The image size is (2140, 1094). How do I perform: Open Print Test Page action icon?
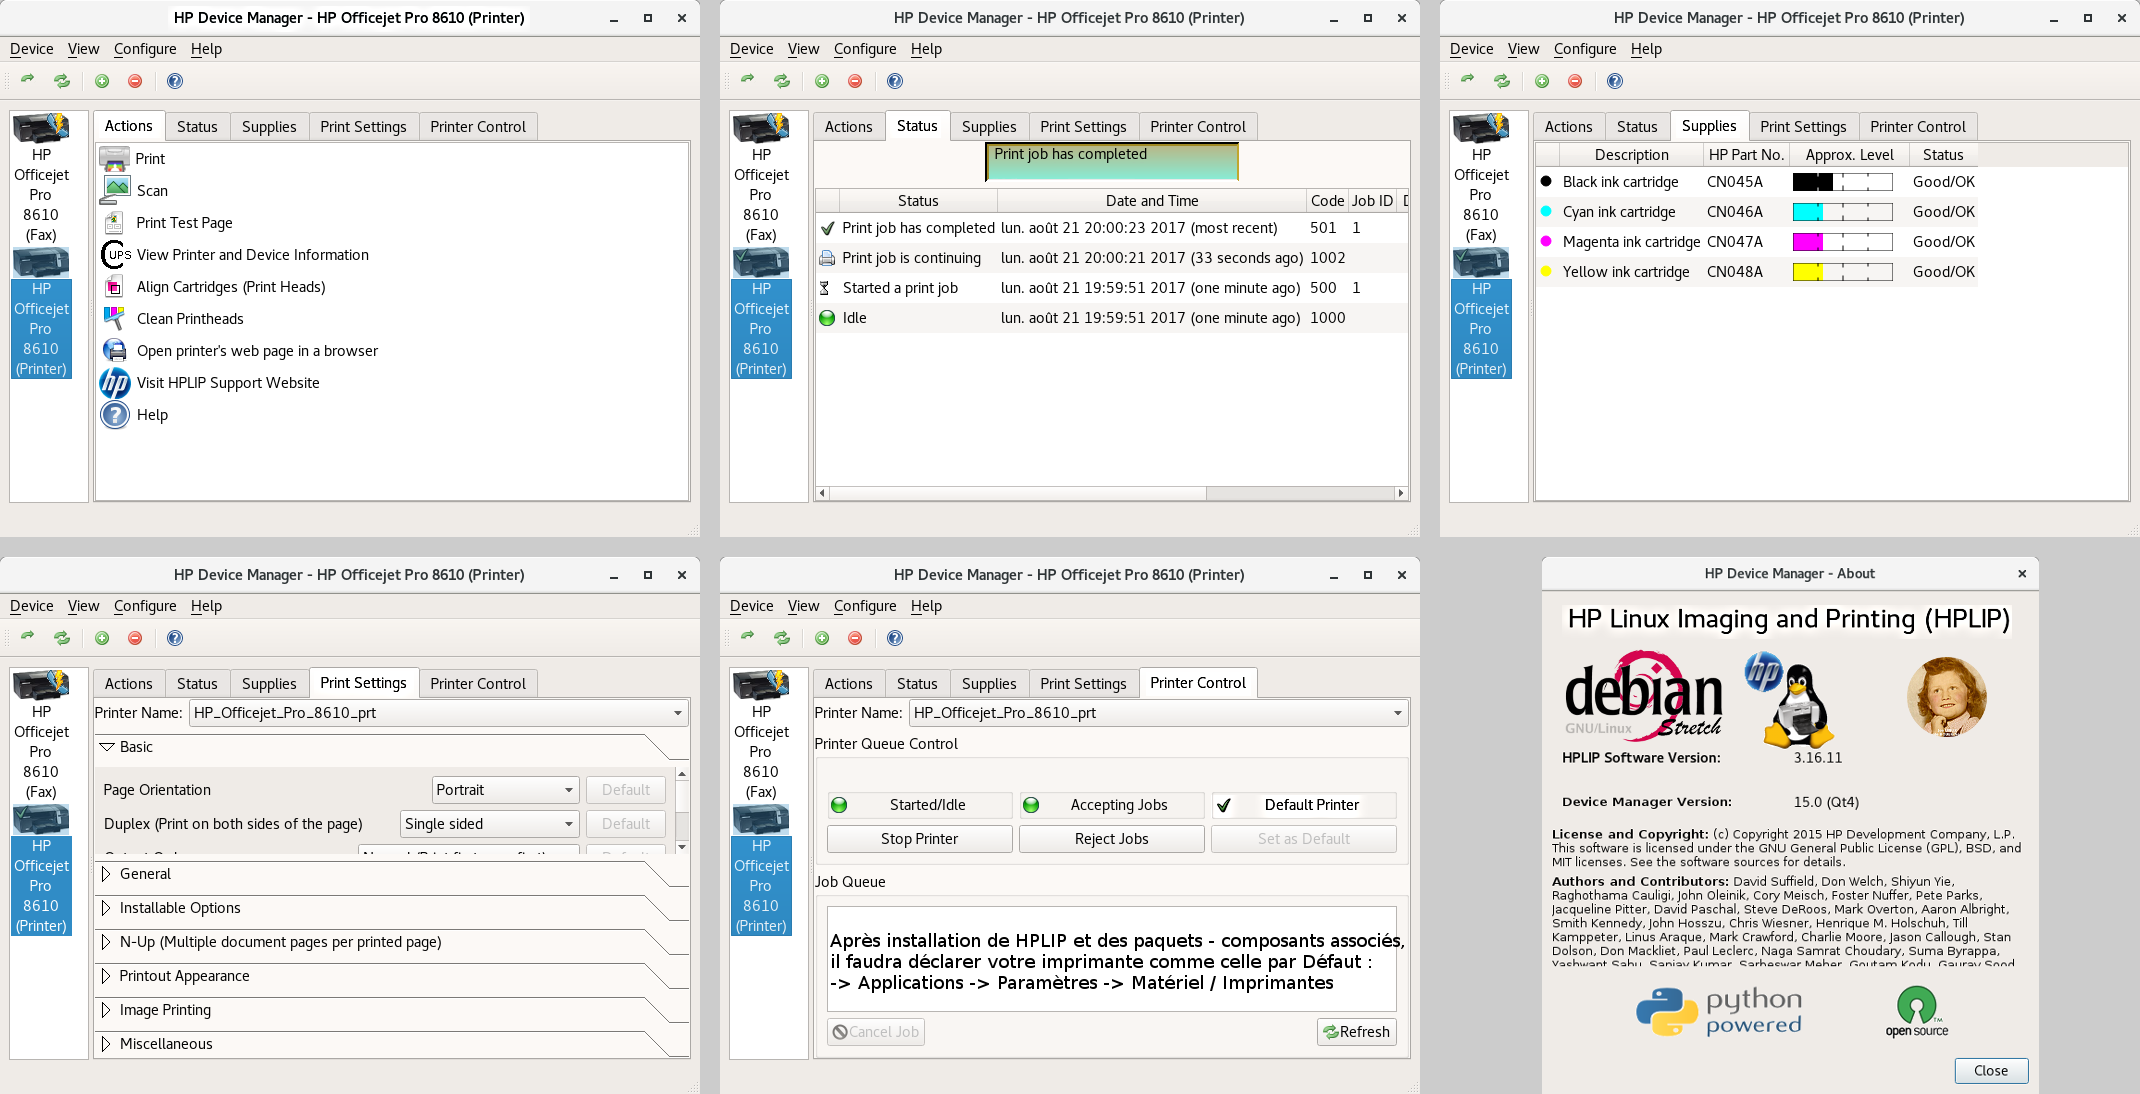pos(115,223)
